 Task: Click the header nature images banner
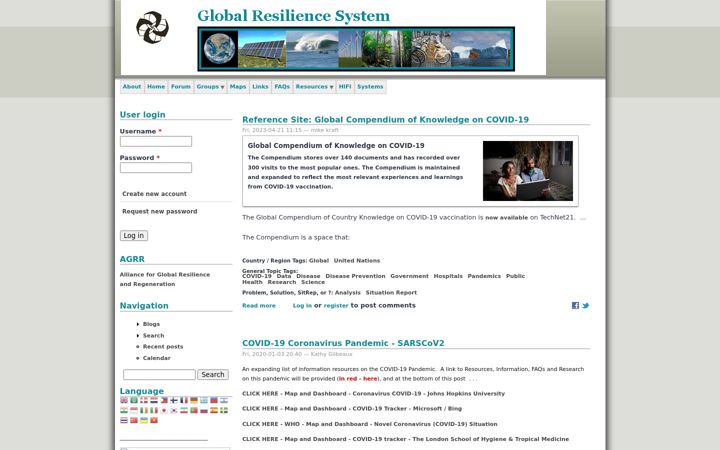(x=356, y=49)
